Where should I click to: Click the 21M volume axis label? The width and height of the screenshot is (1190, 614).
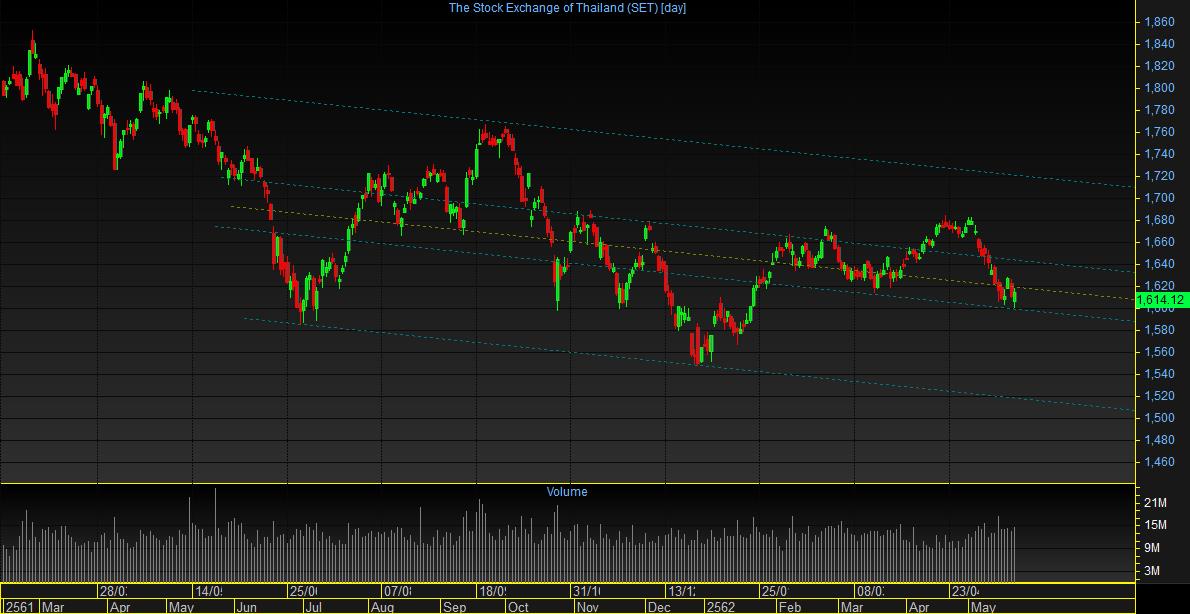pos(1154,502)
